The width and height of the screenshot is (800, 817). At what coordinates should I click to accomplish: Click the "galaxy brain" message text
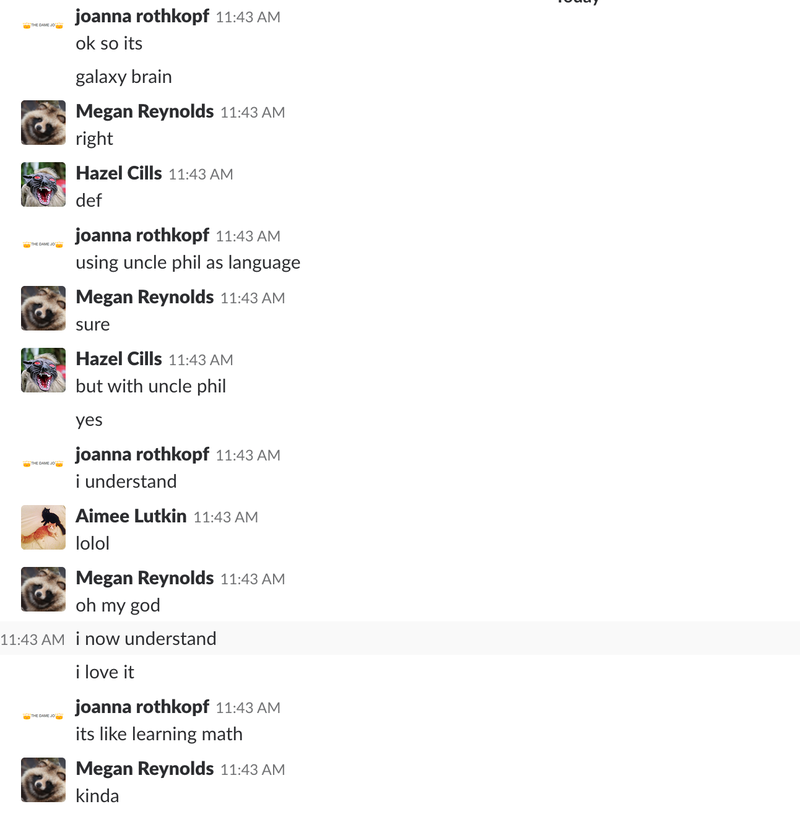(x=124, y=77)
